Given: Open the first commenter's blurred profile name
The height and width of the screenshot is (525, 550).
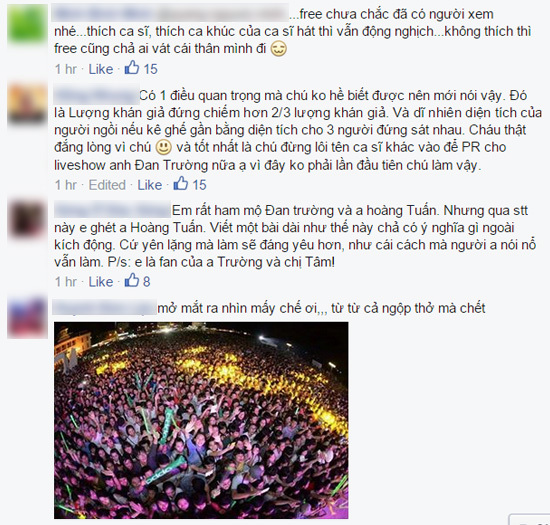Looking at the screenshot, I should [170, 14].
